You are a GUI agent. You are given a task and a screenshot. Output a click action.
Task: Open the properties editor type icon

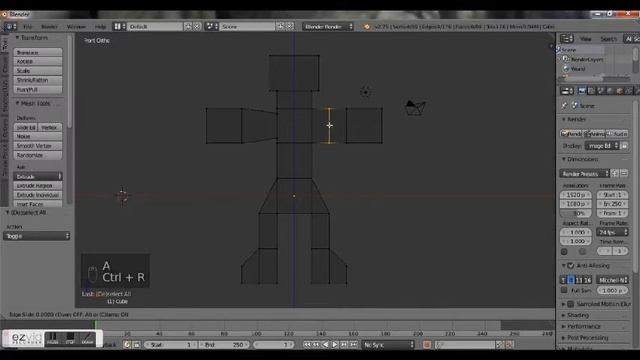click(567, 91)
